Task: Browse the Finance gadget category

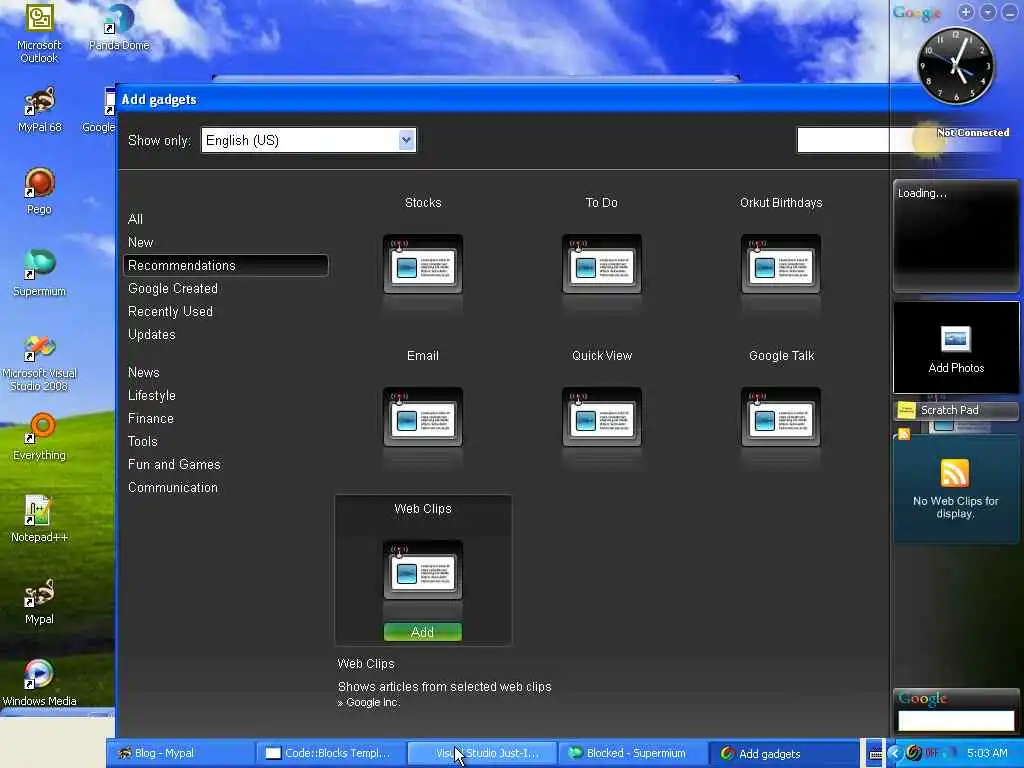Action: [x=150, y=418]
